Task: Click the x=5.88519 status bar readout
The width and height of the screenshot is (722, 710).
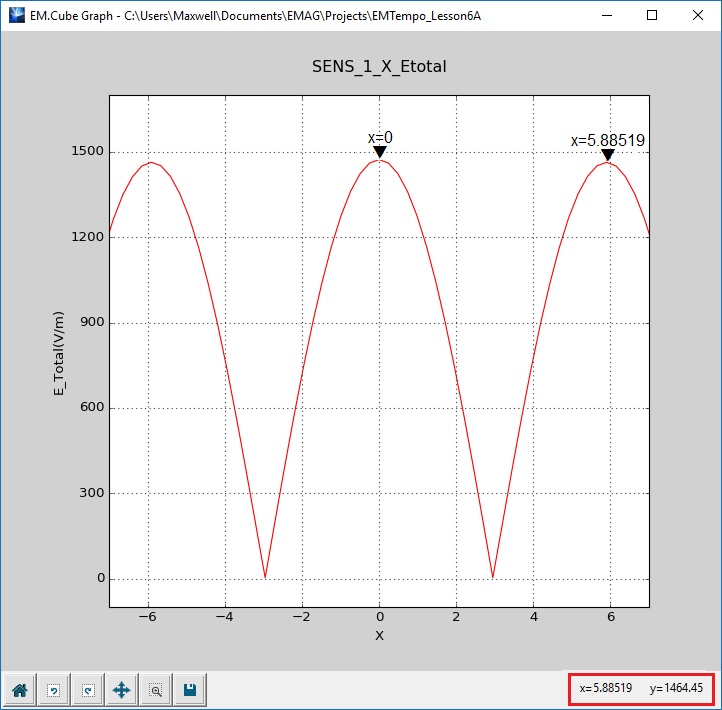Action: click(x=606, y=688)
